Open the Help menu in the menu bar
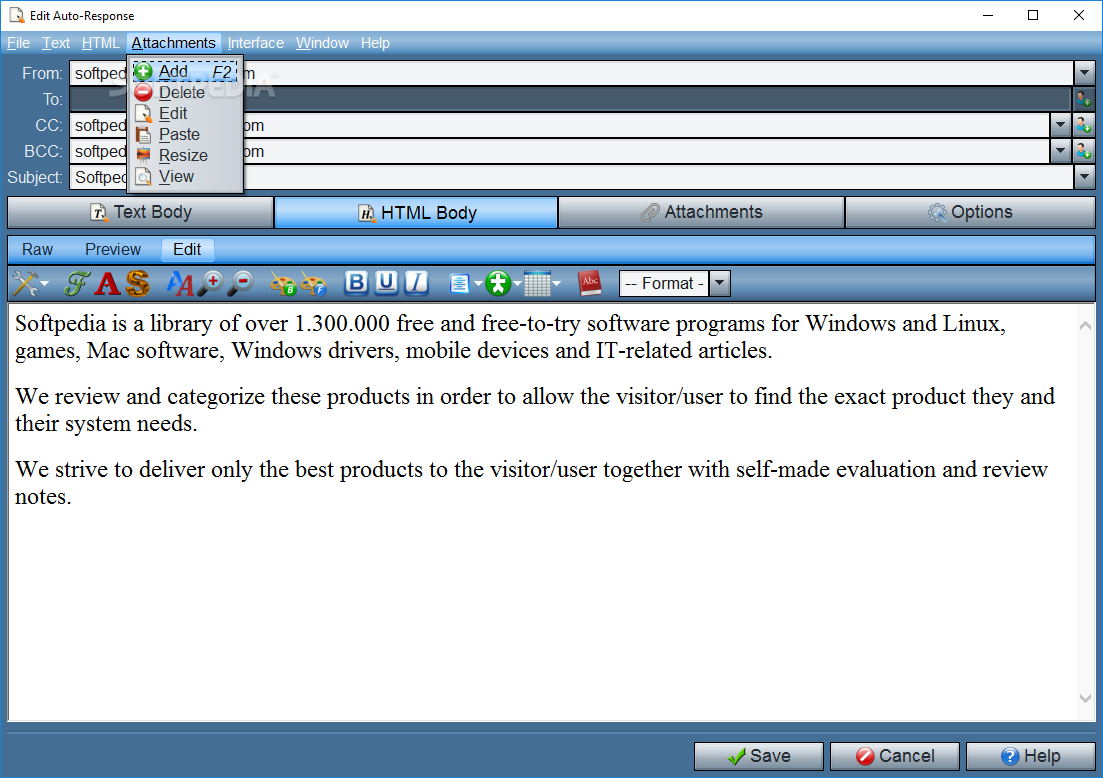This screenshot has width=1103, height=778. coord(375,43)
